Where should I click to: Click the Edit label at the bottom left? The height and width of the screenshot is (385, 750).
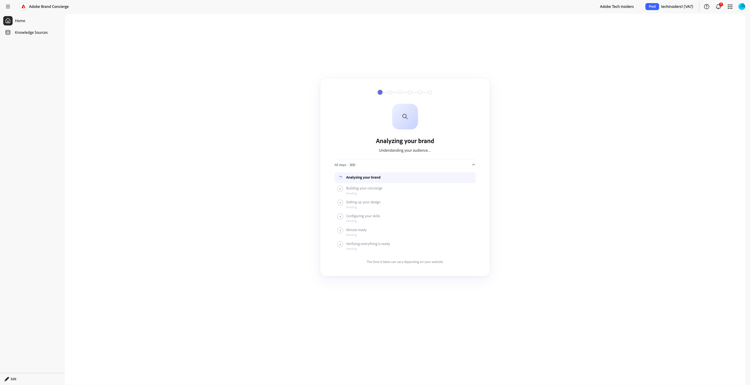coord(13,379)
